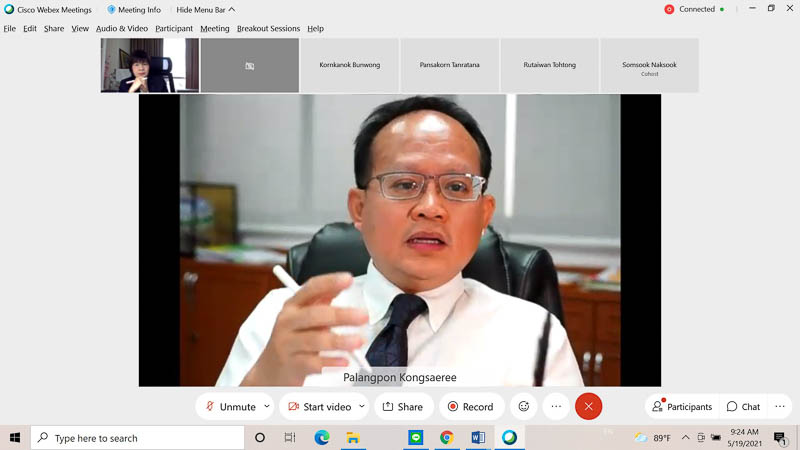Expand audio options arrow beside Unmute
The height and width of the screenshot is (450, 800).
267,407
